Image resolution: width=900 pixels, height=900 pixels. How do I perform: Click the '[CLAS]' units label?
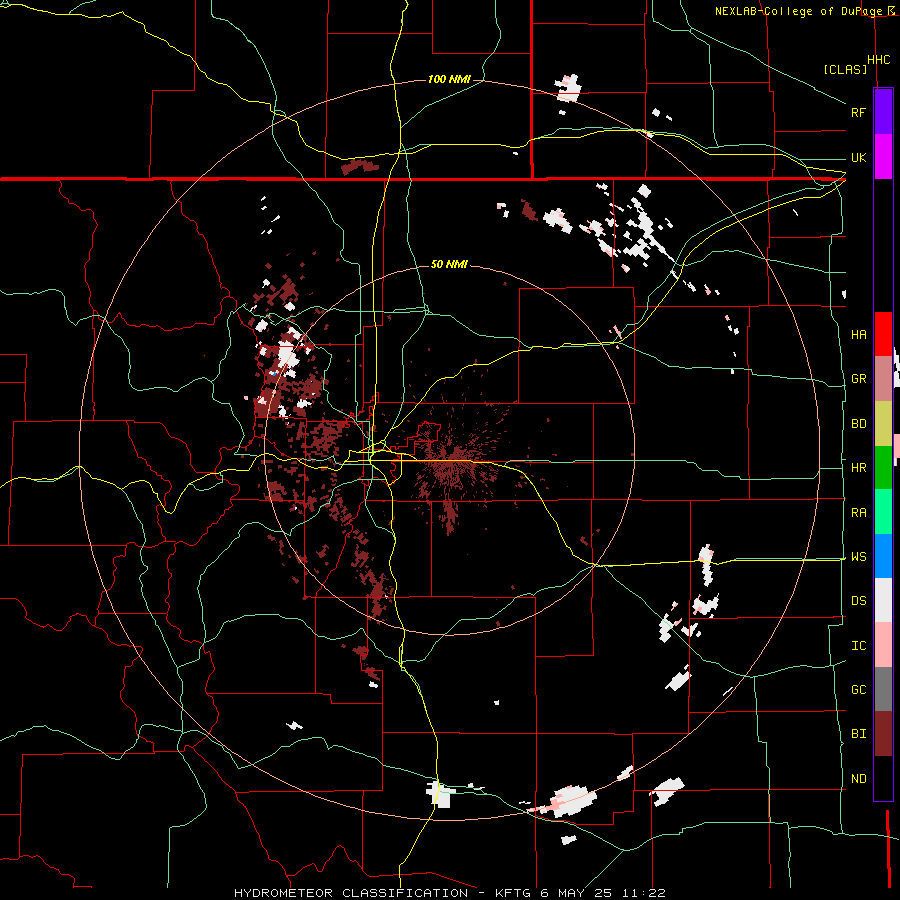(845, 69)
